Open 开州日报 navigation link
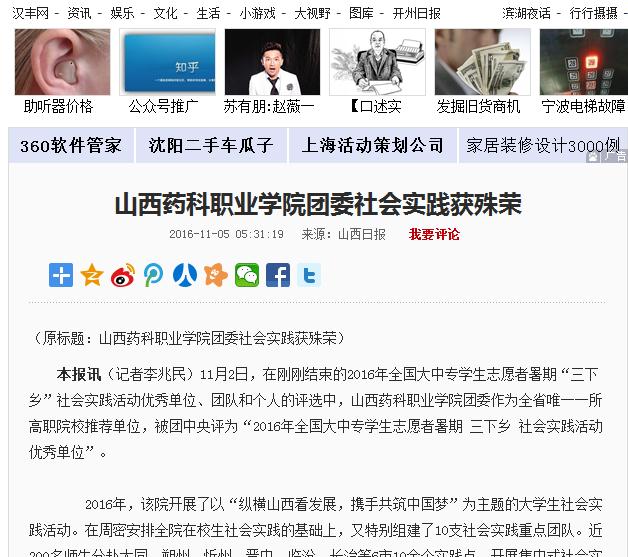 pos(417,13)
